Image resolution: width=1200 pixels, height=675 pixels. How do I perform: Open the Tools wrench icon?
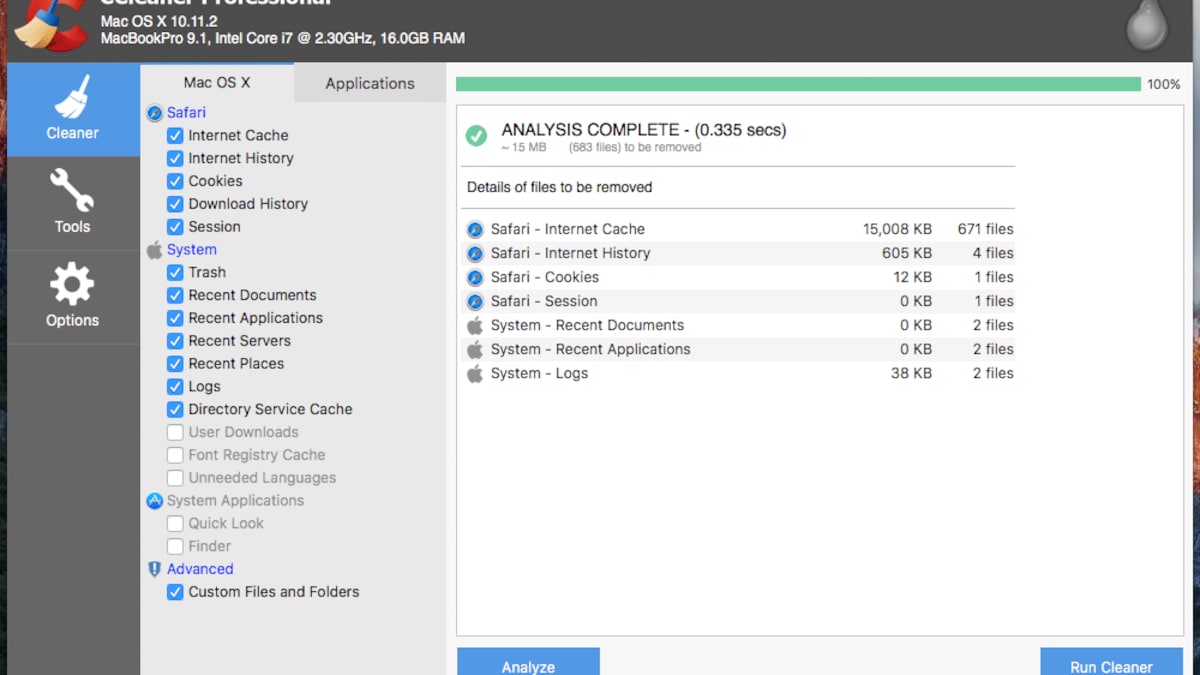click(72, 190)
